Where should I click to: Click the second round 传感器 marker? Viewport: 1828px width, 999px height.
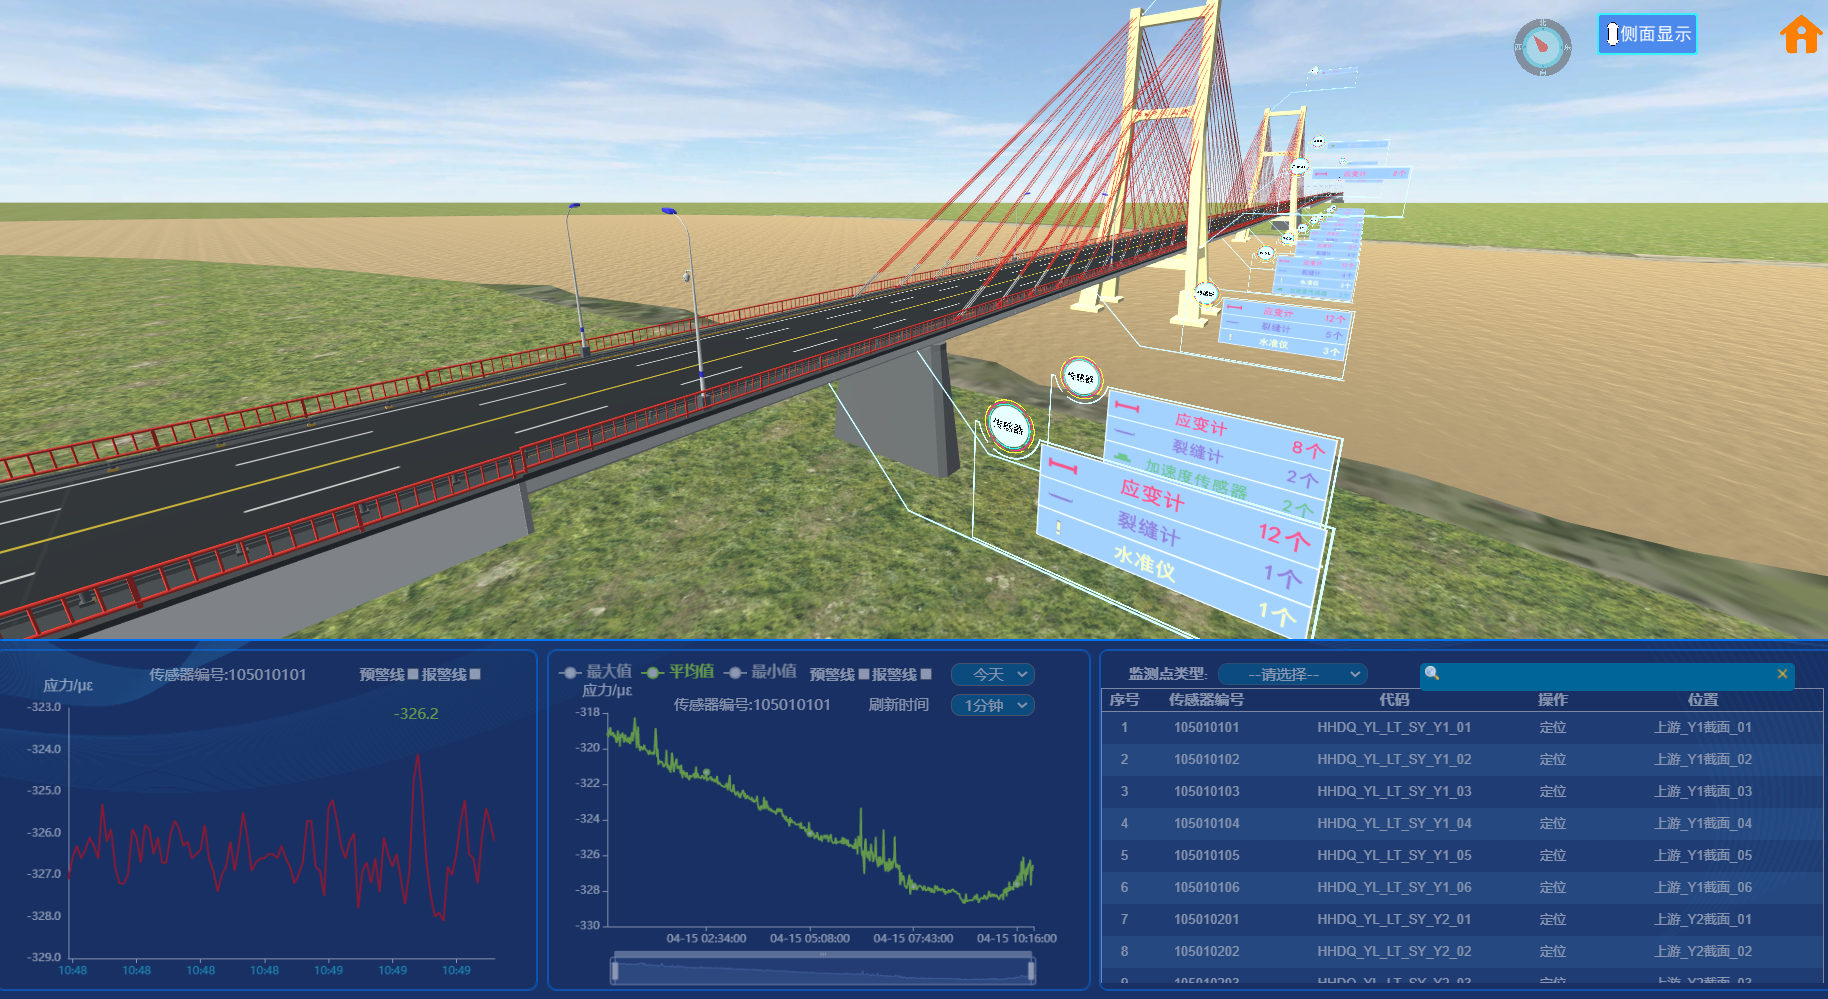coord(1080,378)
